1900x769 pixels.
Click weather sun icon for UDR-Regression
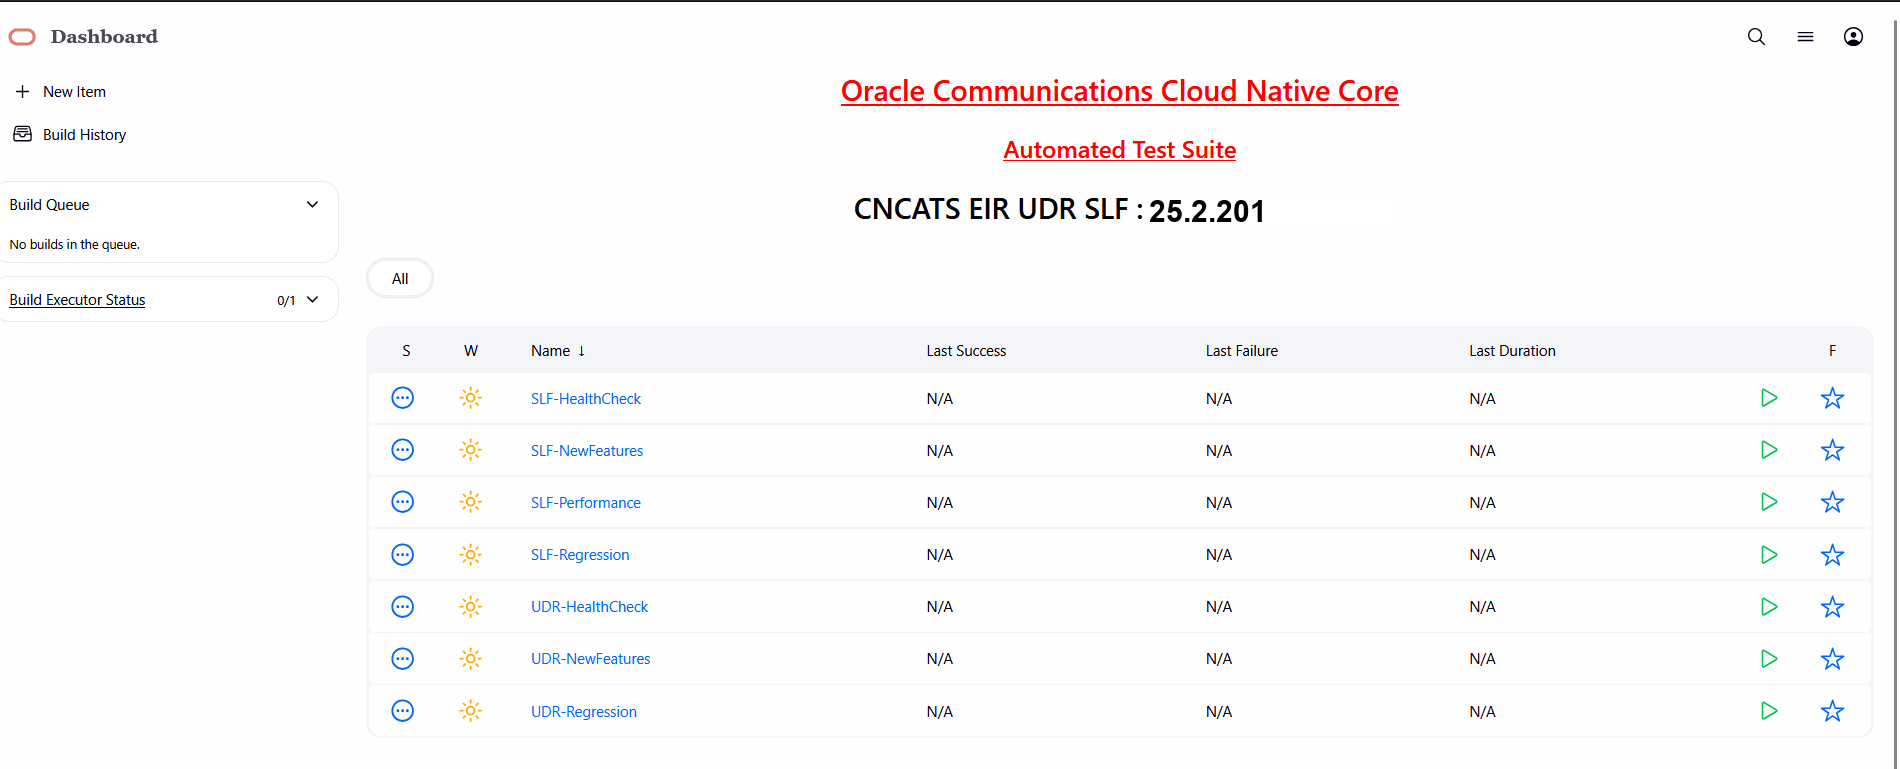point(470,711)
